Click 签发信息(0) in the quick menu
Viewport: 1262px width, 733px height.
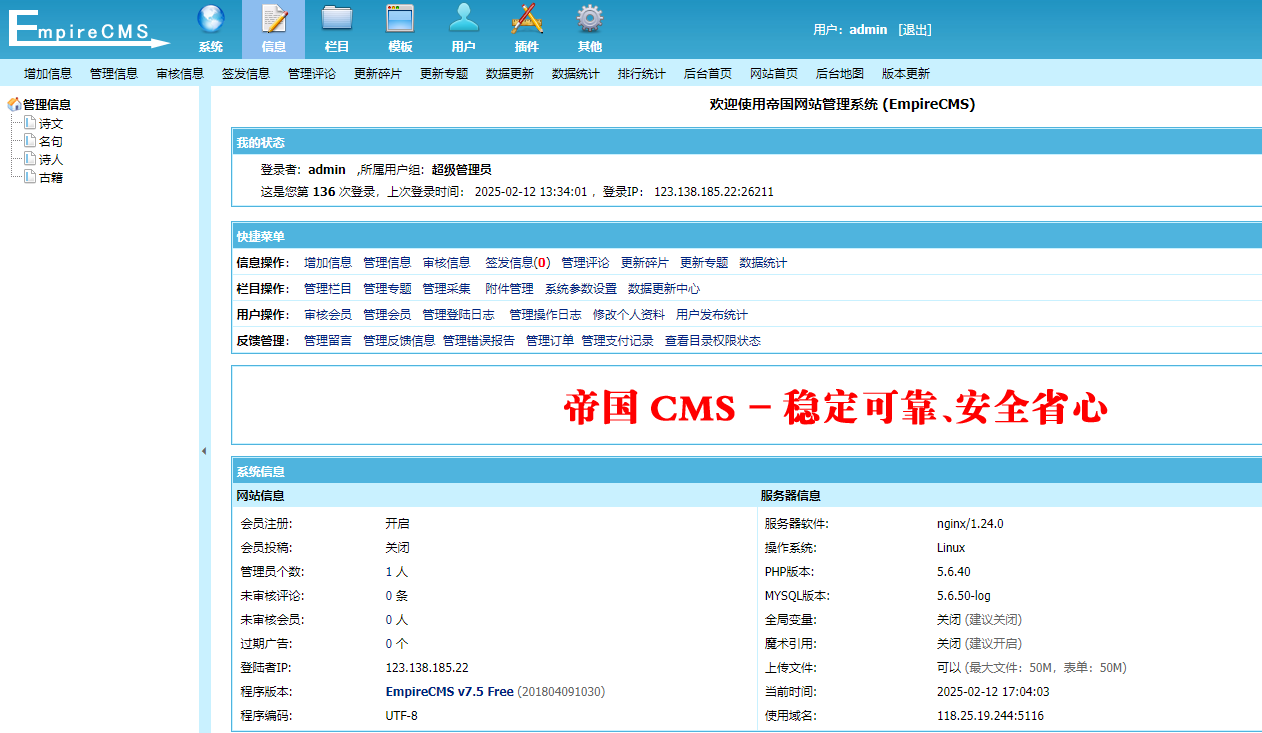pyautogui.click(x=518, y=263)
